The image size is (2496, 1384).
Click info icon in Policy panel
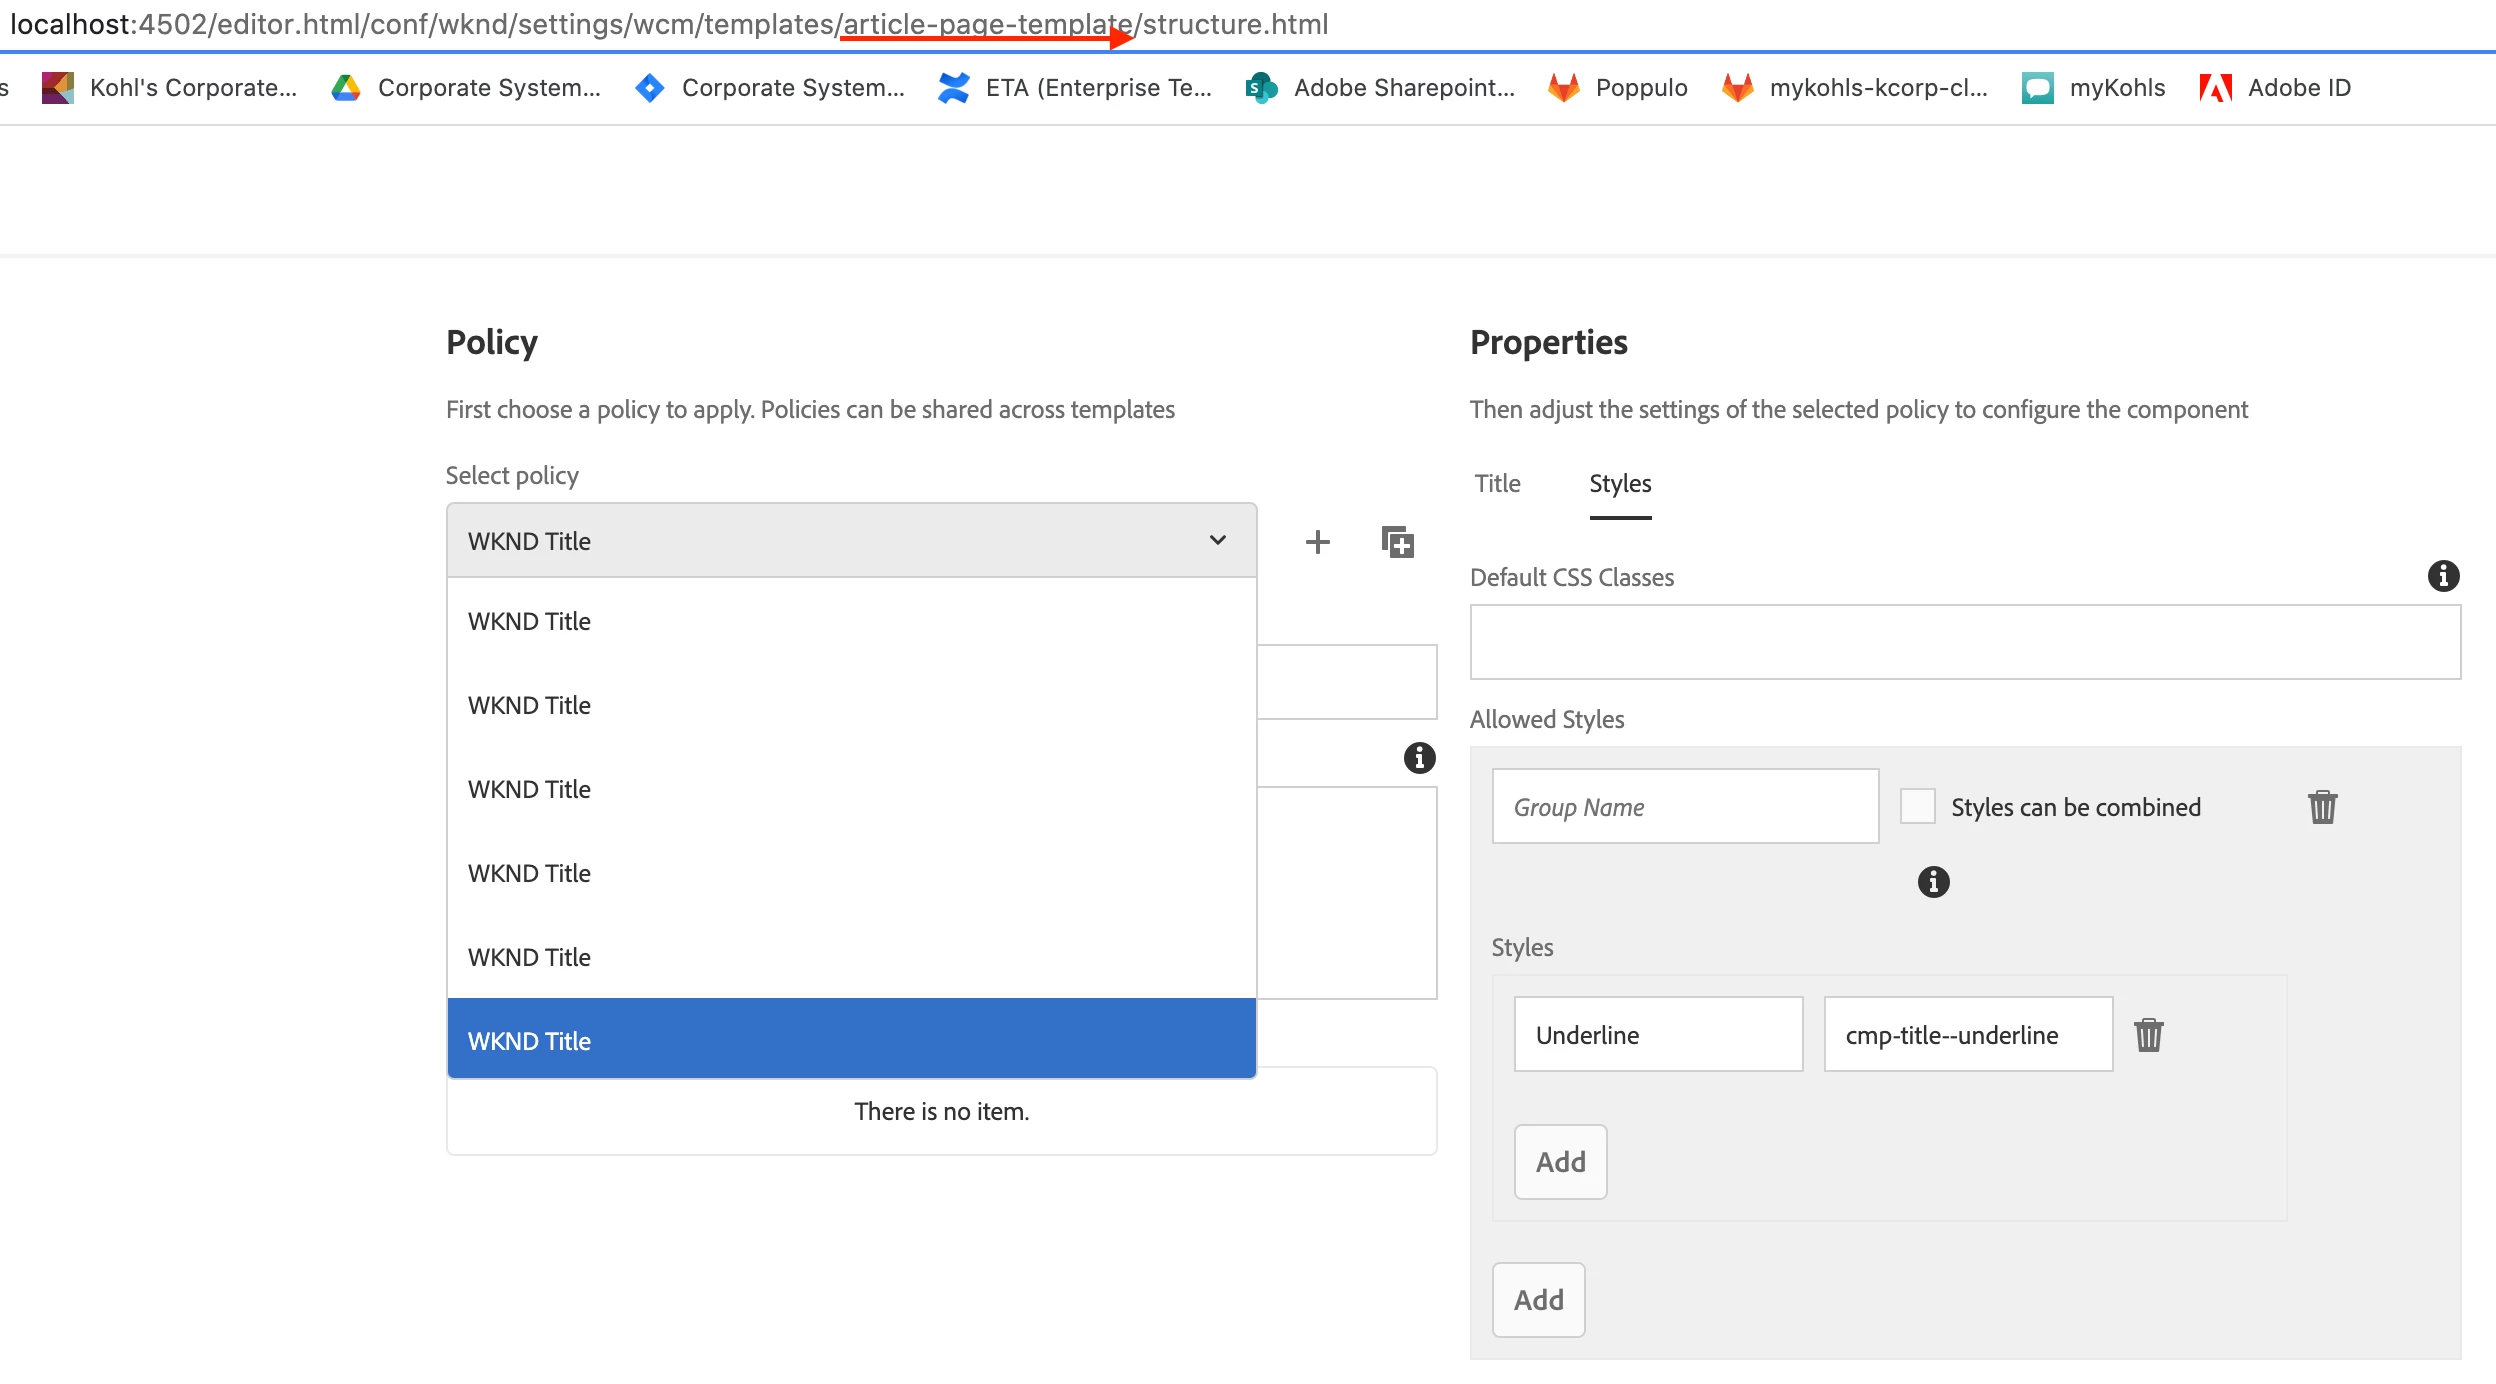pos(1419,758)
